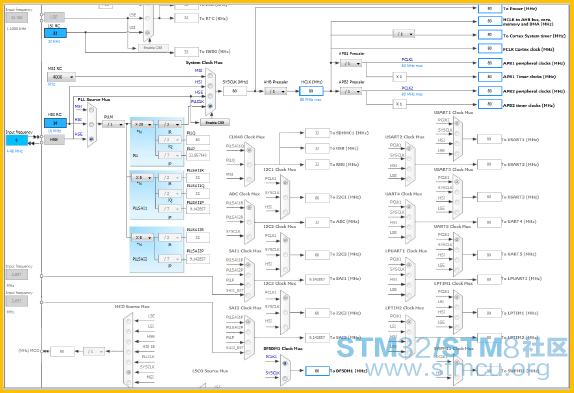The width and height of the screenshot is (574, 393).
Task: Open the PLLSAI1 /R divider dropdown
Action: [x=170, y=177]
